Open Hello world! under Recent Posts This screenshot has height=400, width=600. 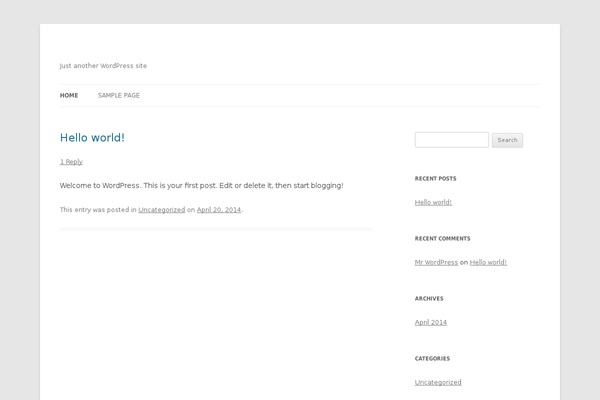coord(433,202)
